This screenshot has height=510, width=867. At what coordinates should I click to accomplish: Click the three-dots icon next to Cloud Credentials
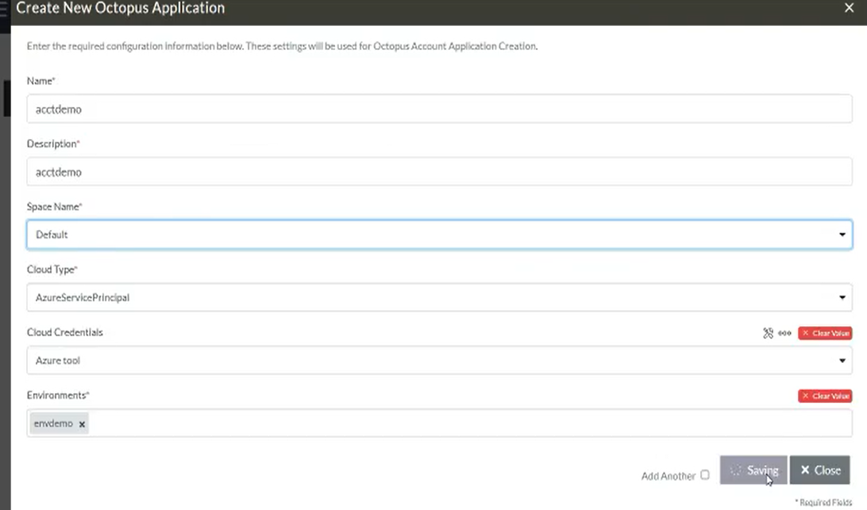(x=785, y=333)
